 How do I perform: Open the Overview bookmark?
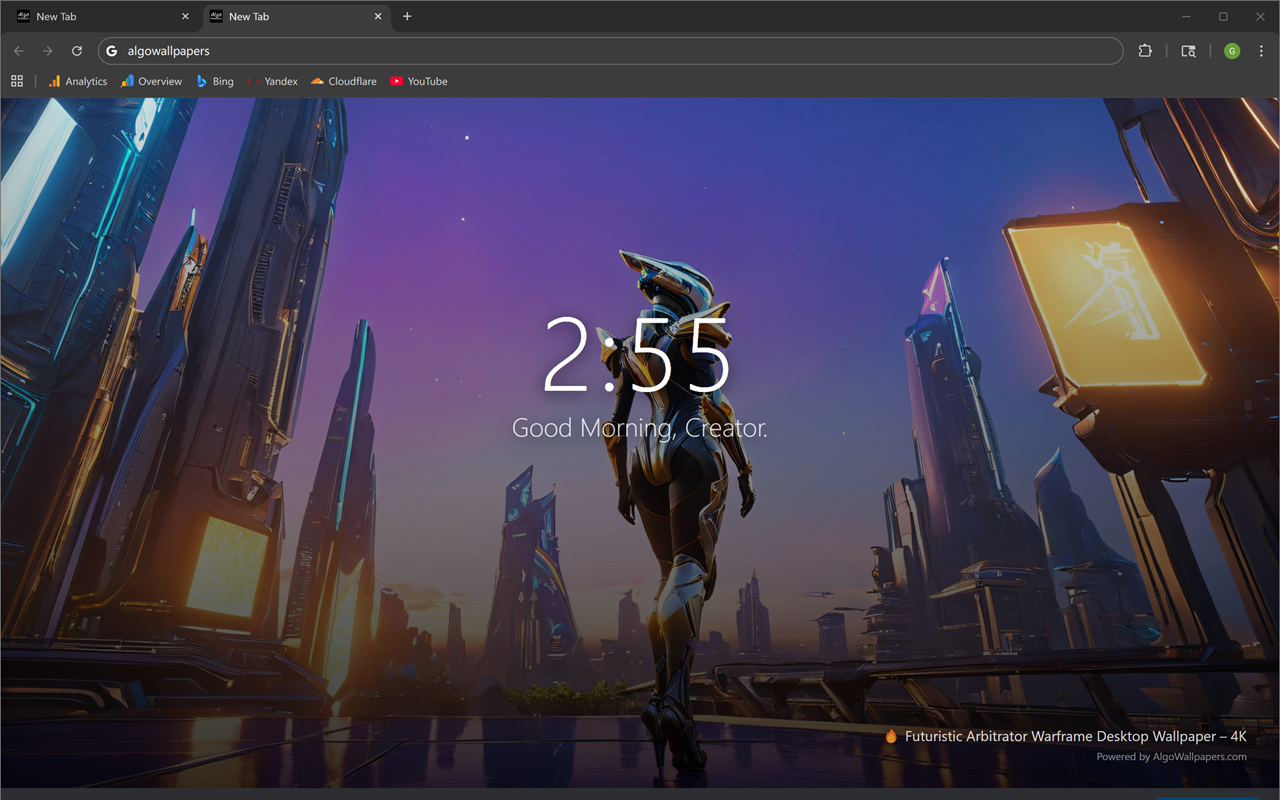(152, 81)
